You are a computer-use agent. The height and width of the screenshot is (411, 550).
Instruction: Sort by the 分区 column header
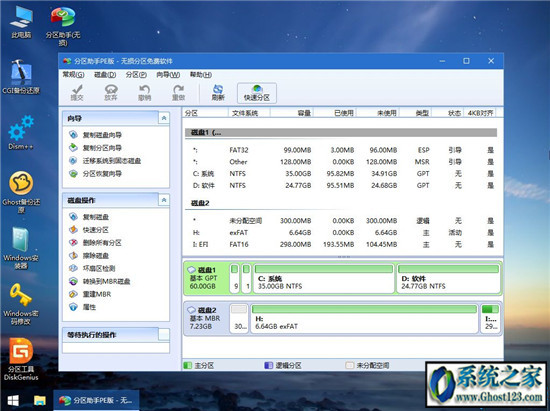[x=205, y=113]
